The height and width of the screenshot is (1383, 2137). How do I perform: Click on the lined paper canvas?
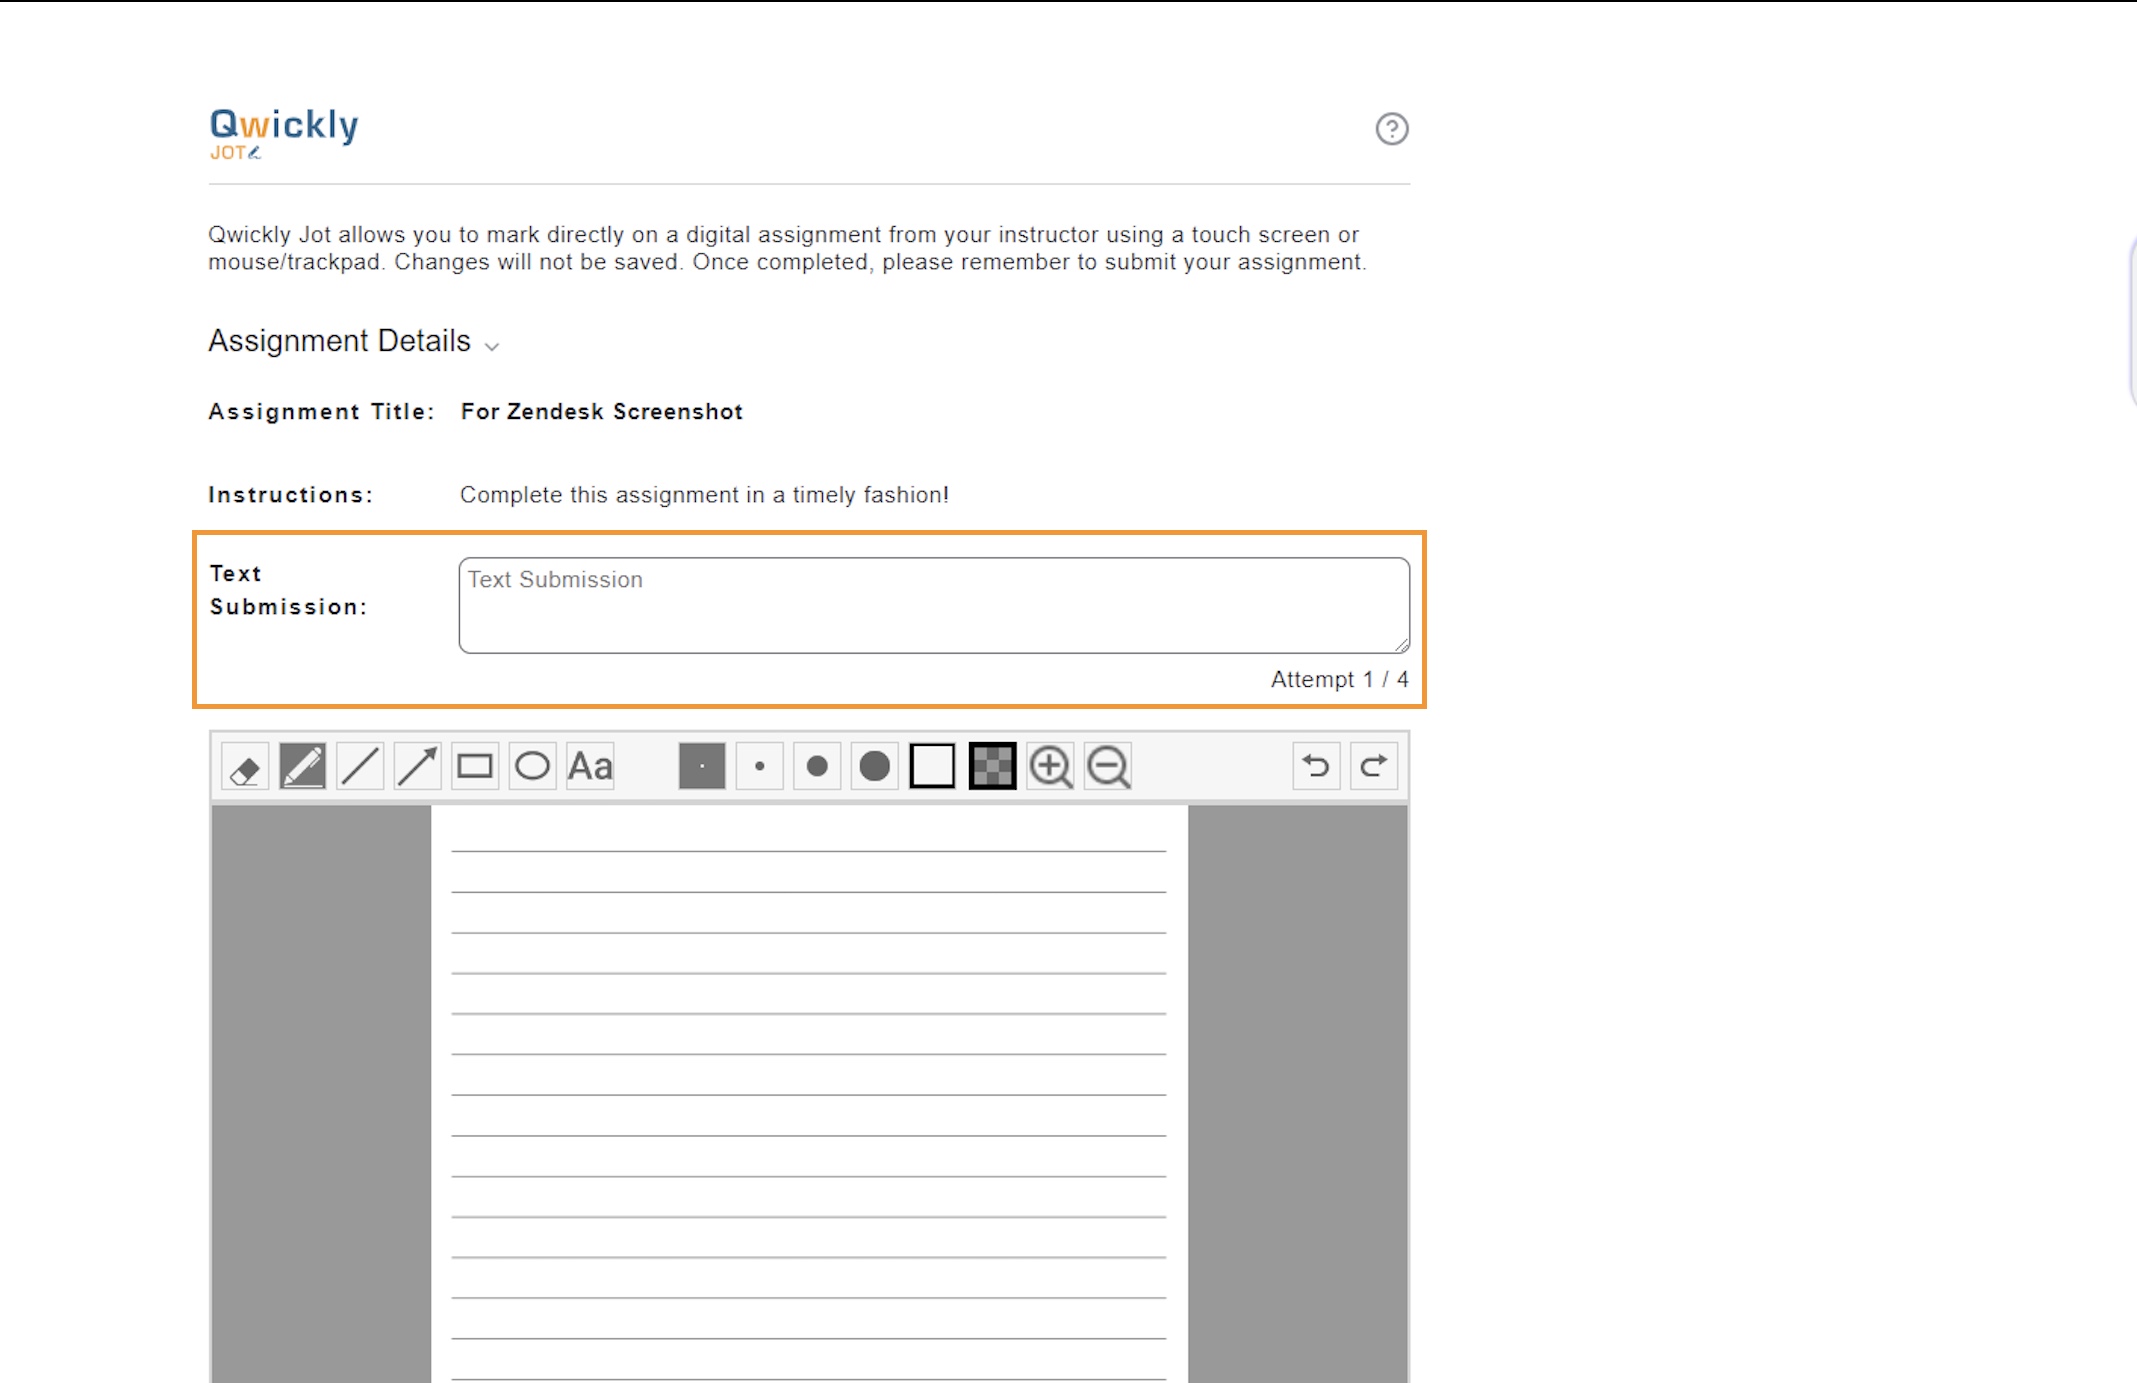(809, 1094)
